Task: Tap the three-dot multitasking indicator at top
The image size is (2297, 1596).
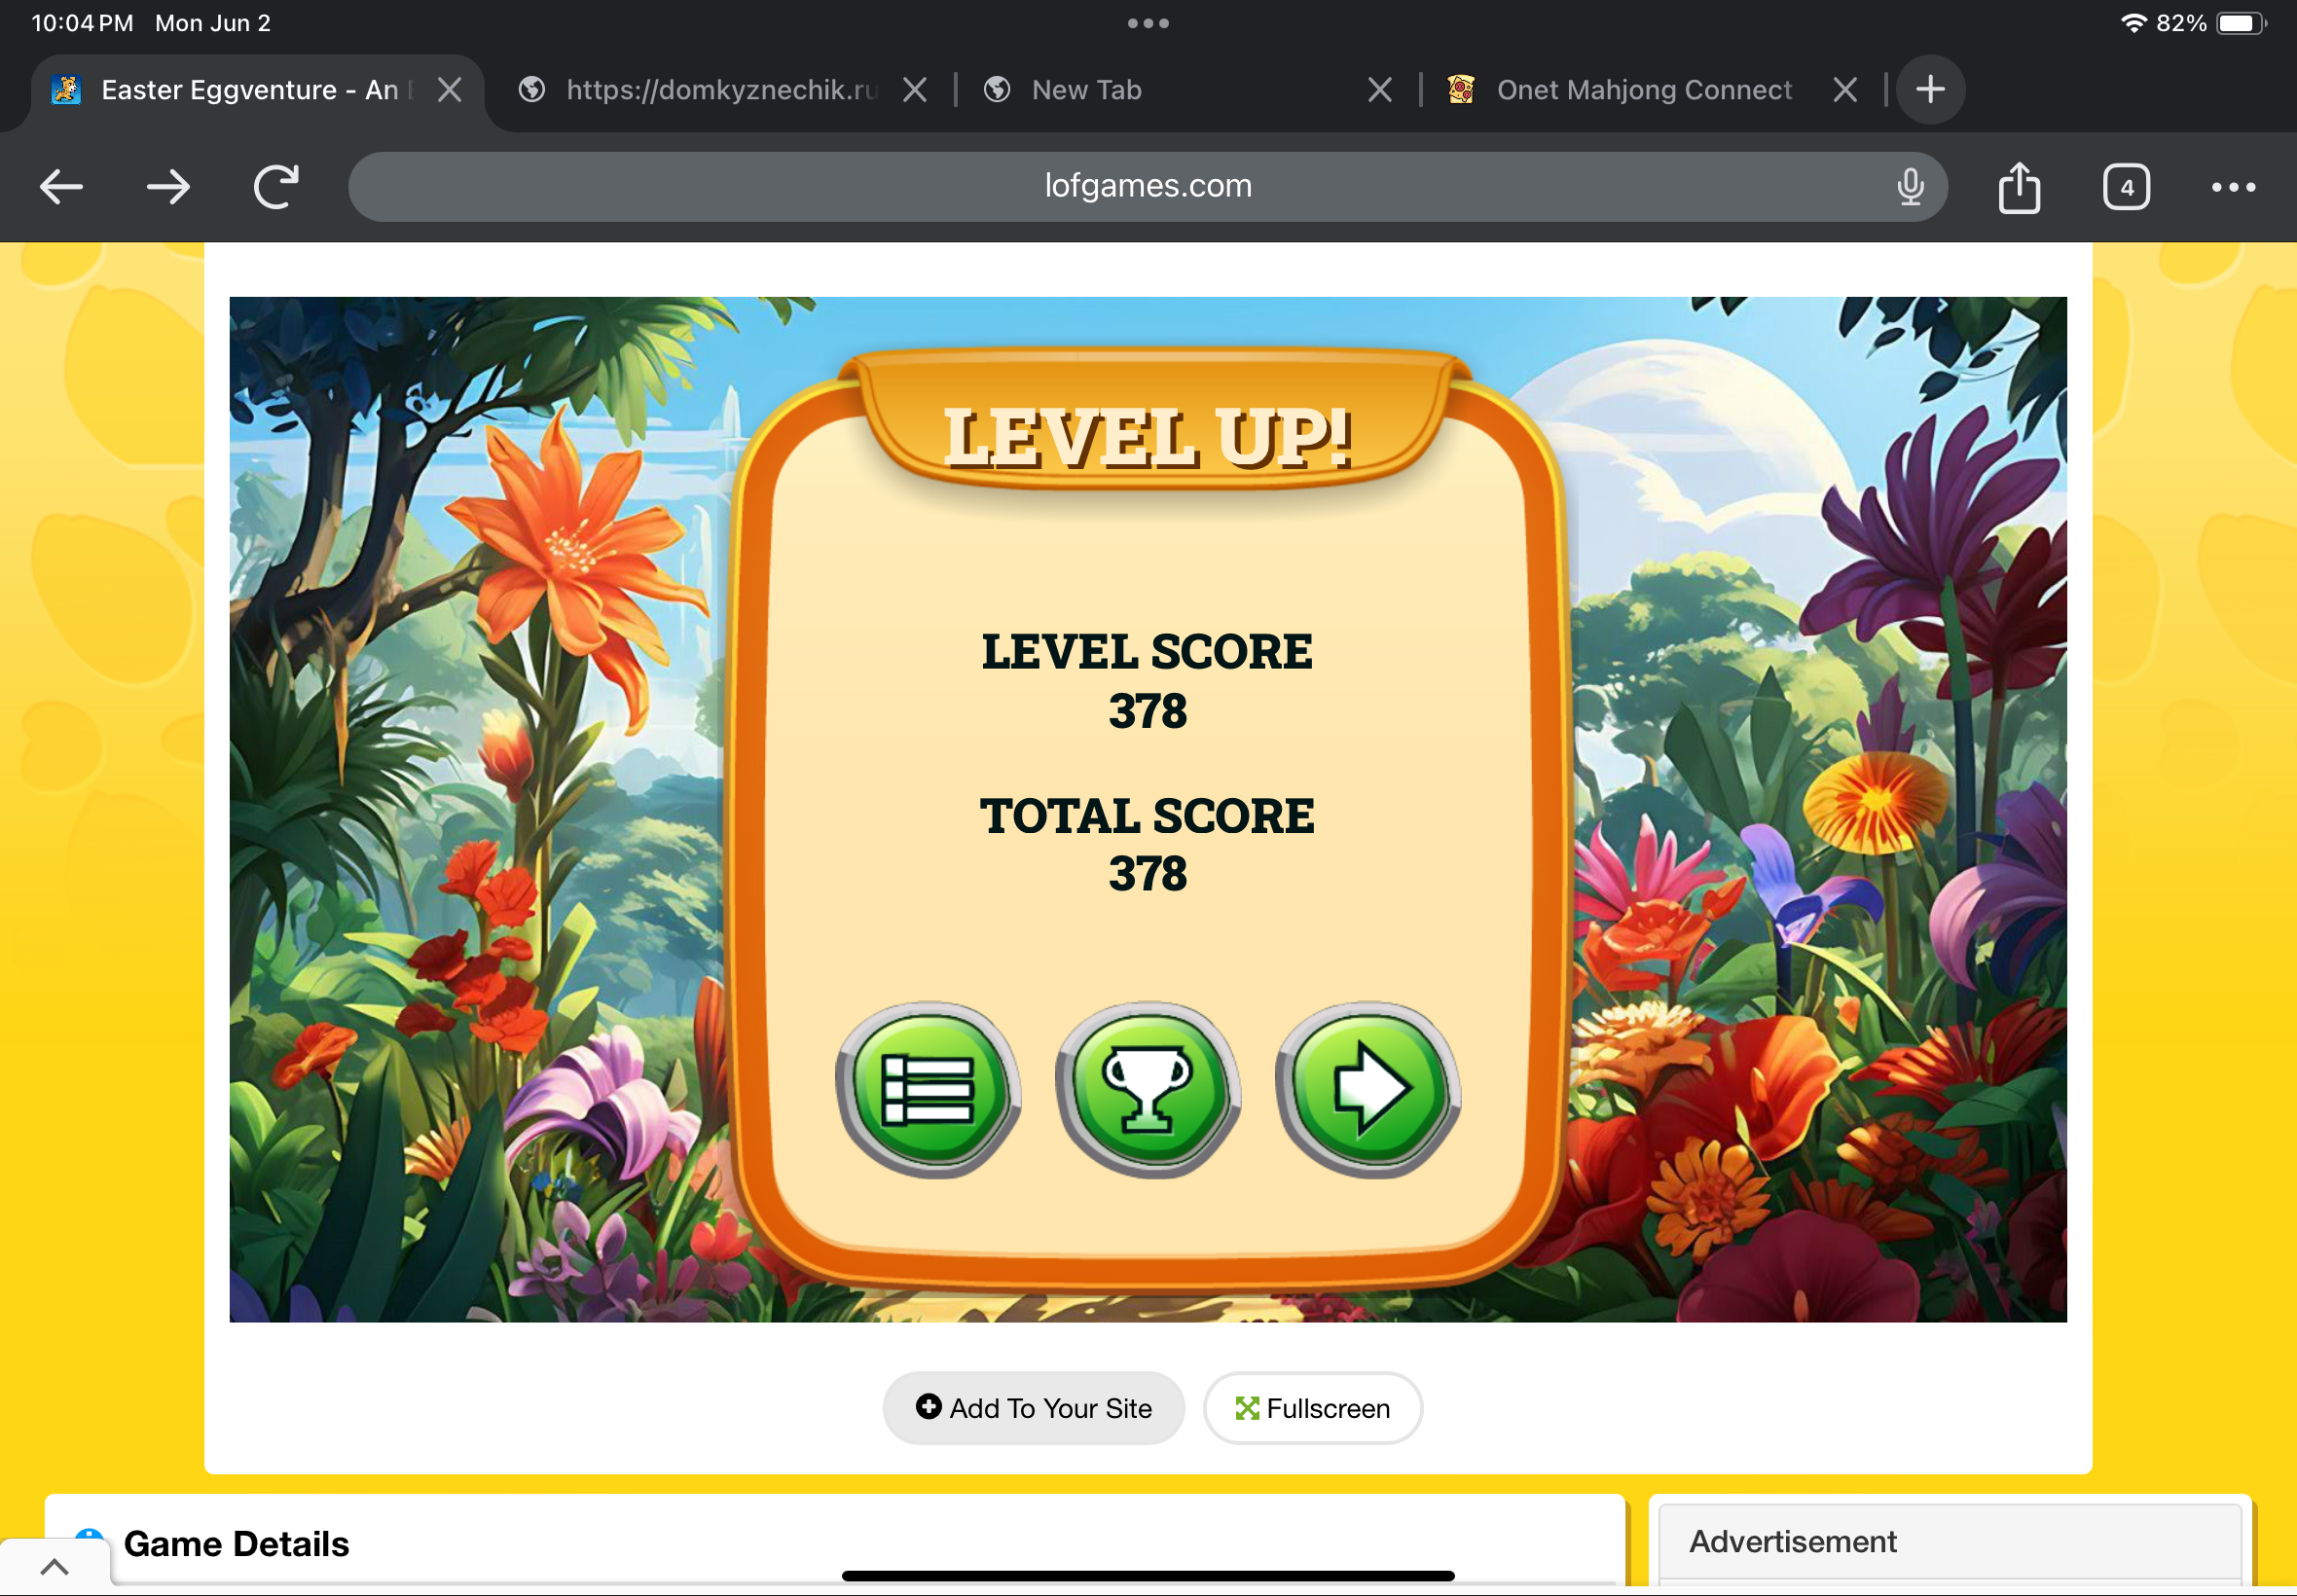Action: coord(1148,23)
